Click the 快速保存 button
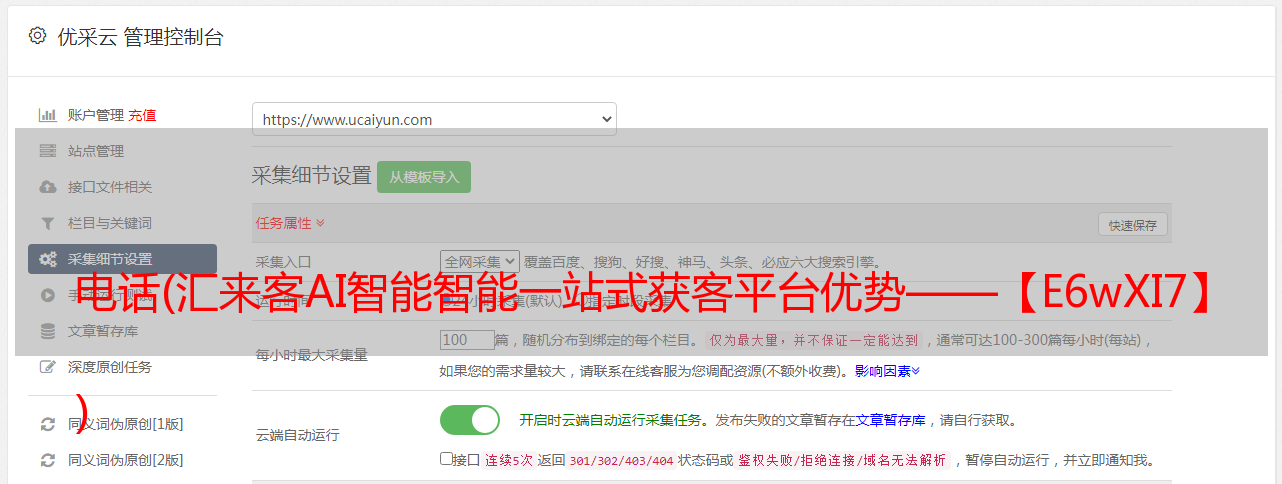The height and width of the screenshot is (484, 1282). [x=1132, y=225]
